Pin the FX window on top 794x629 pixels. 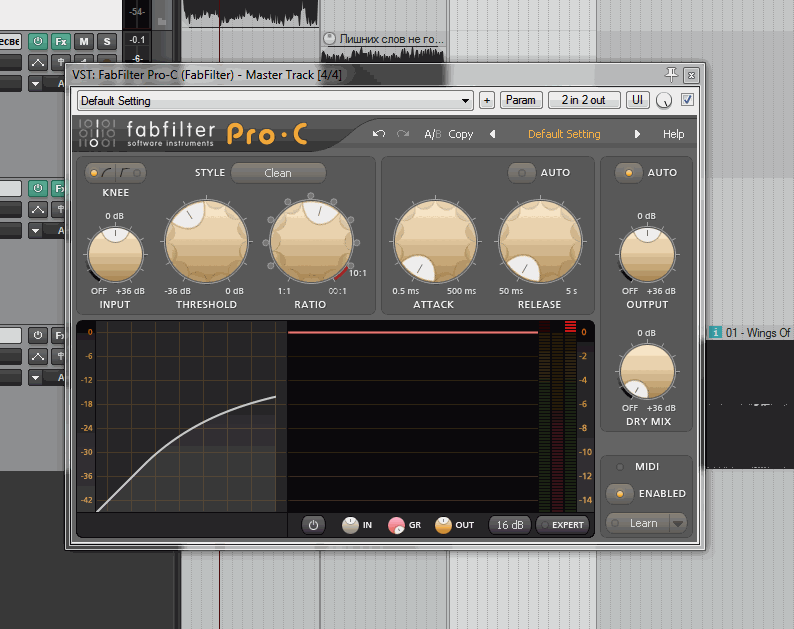pos(671,74)
